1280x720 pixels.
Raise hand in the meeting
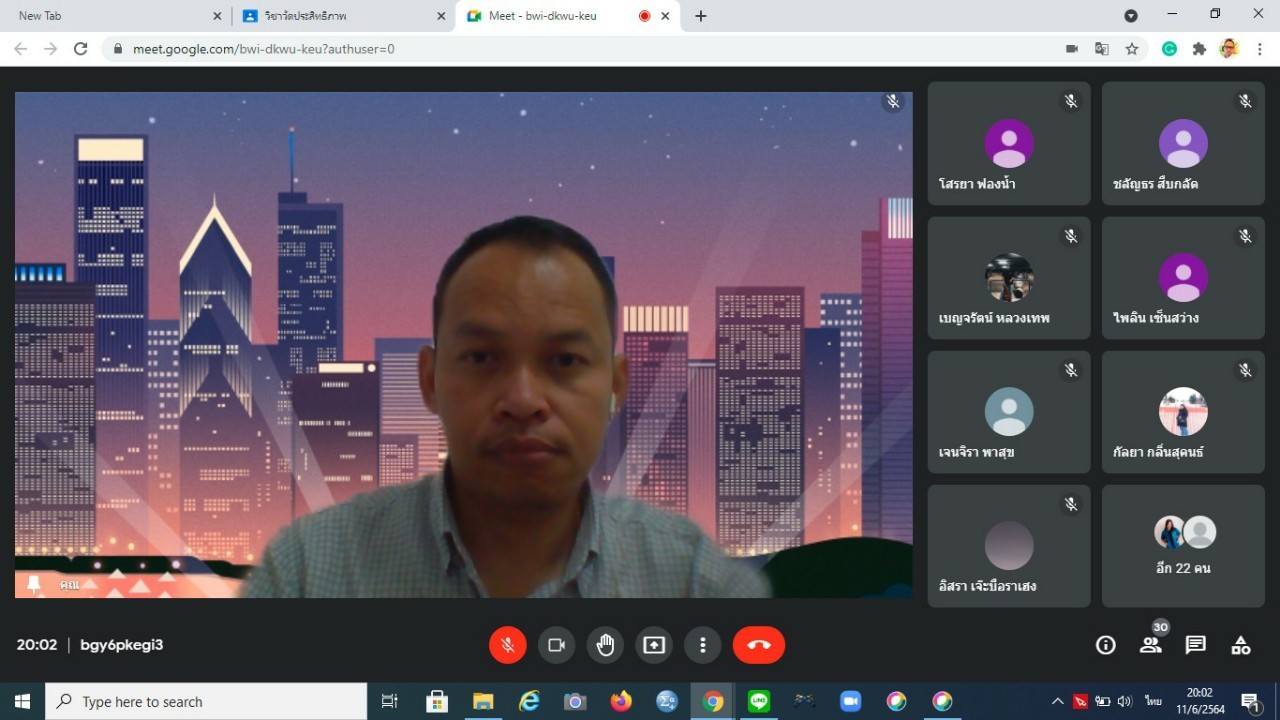tap(605, 645)
